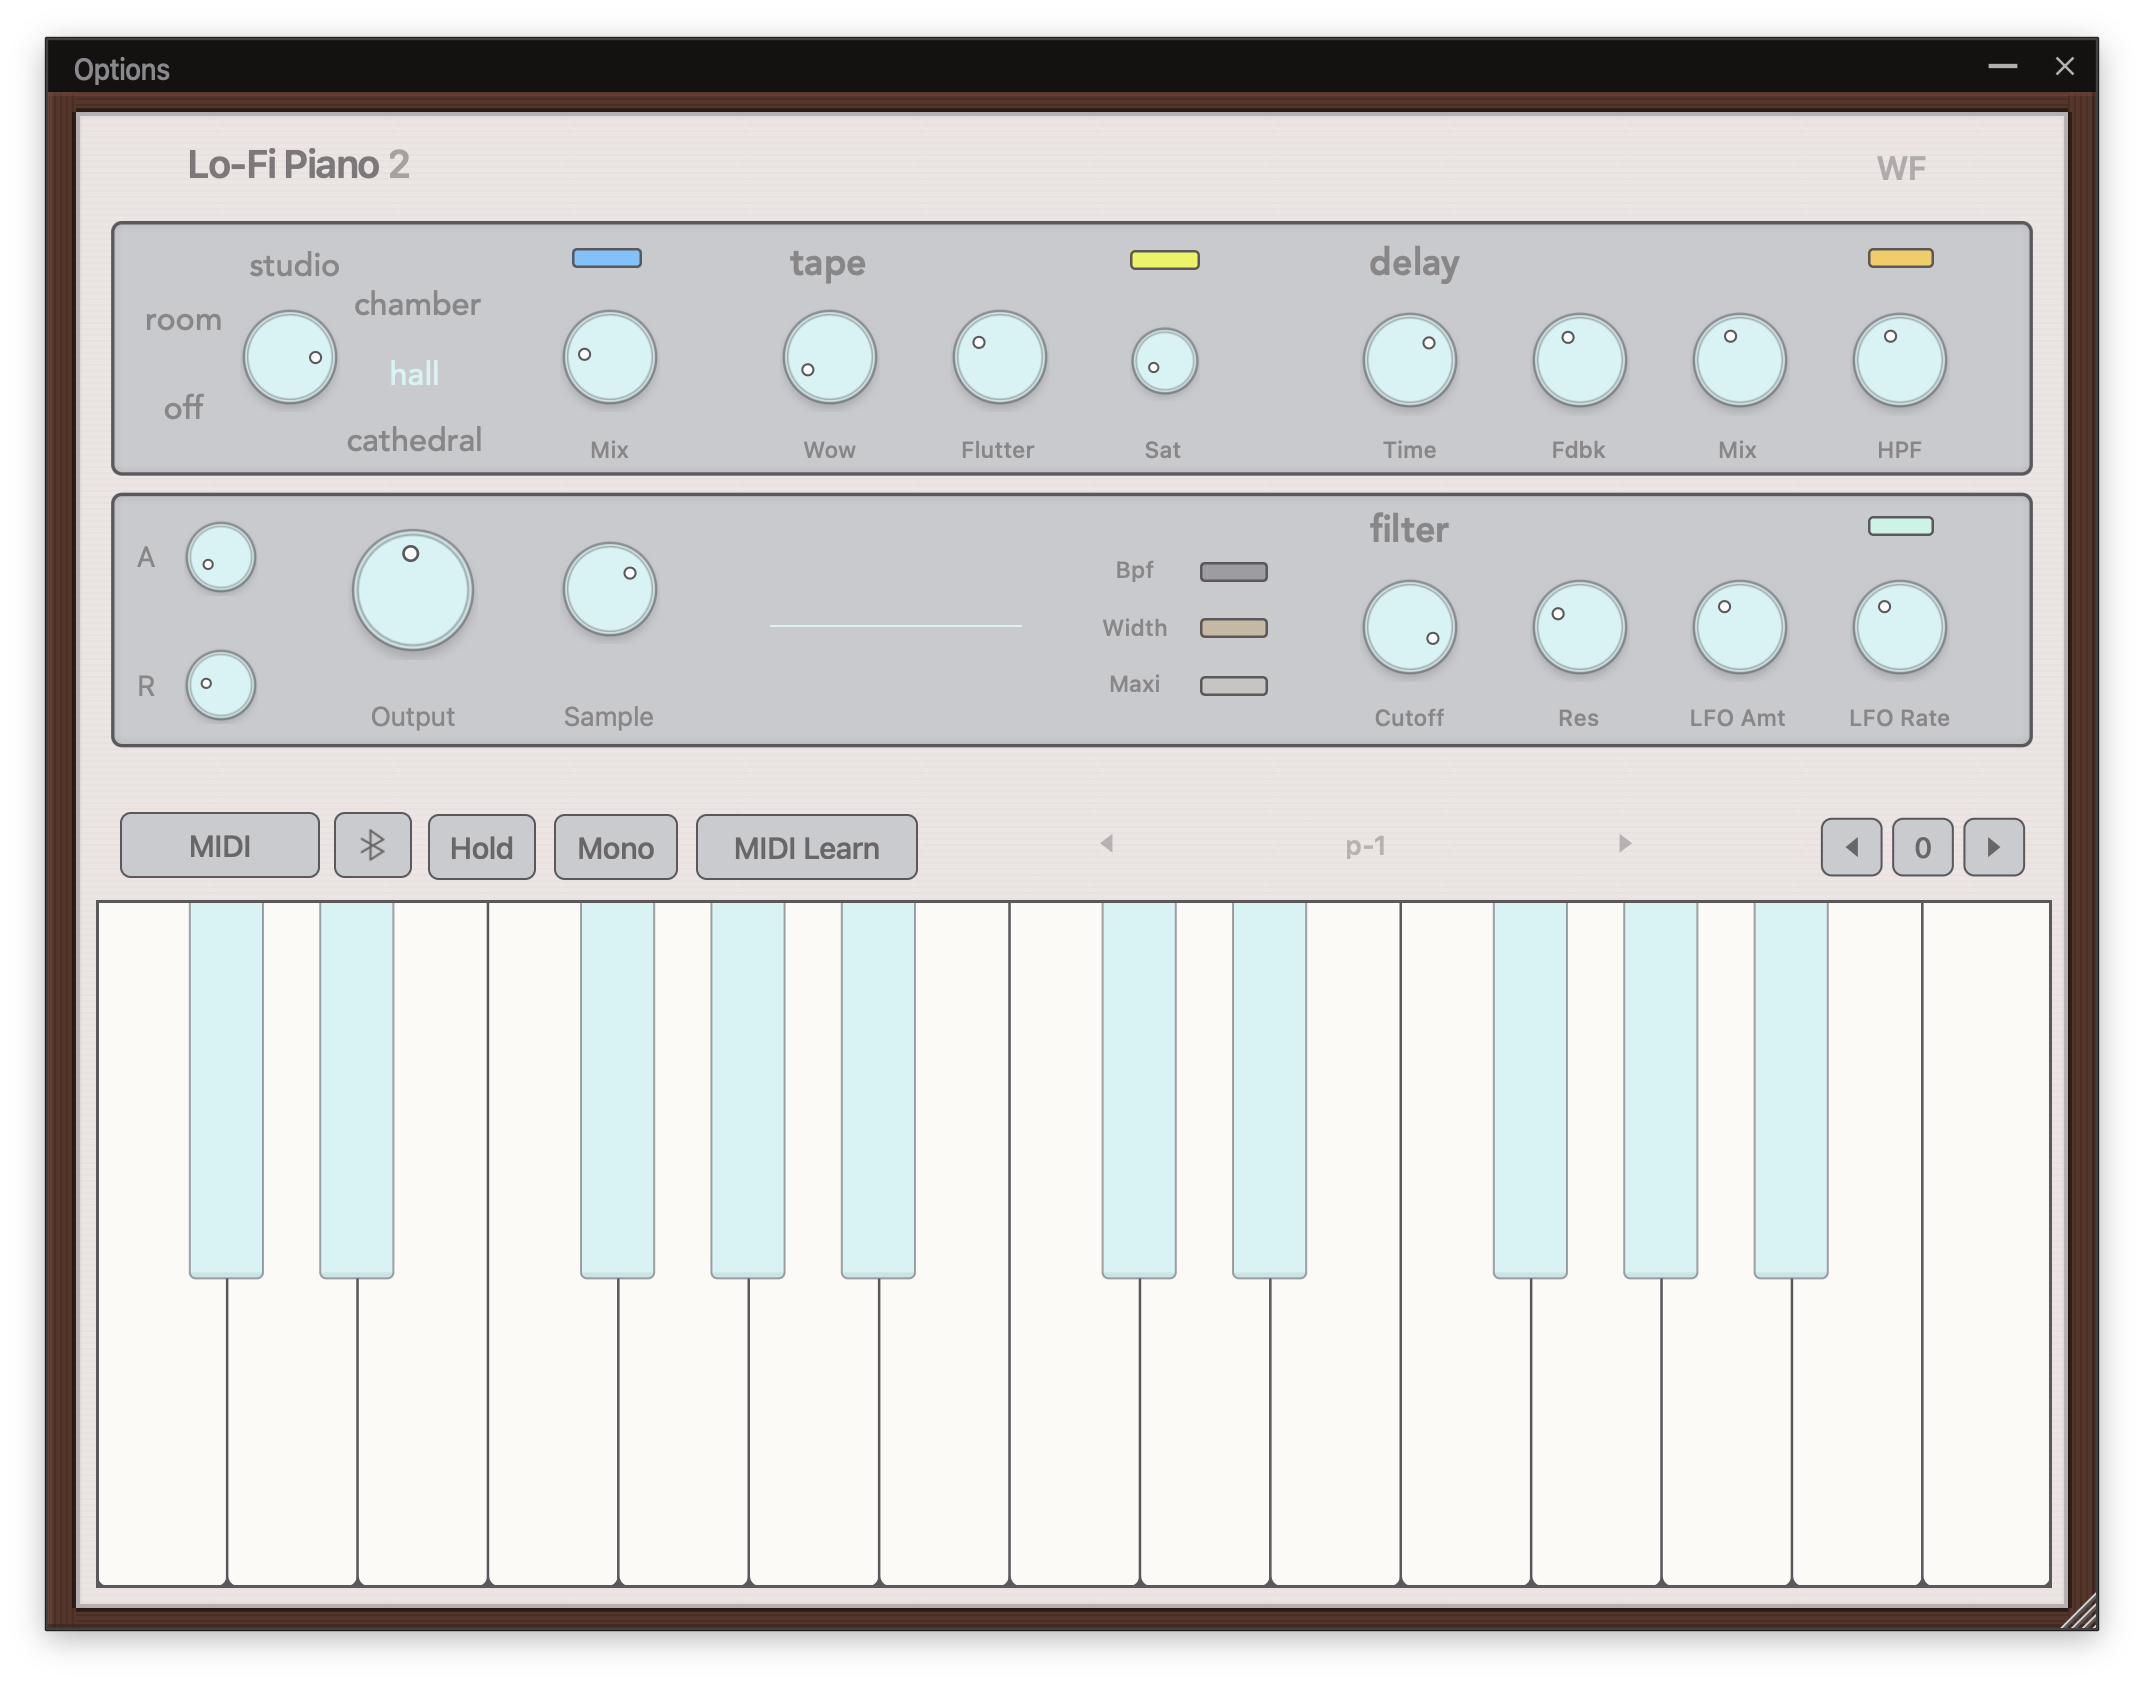Screen dimensions: 2144x1684
Task: Click the large Output knob
Action: click(x=412, y=591)
